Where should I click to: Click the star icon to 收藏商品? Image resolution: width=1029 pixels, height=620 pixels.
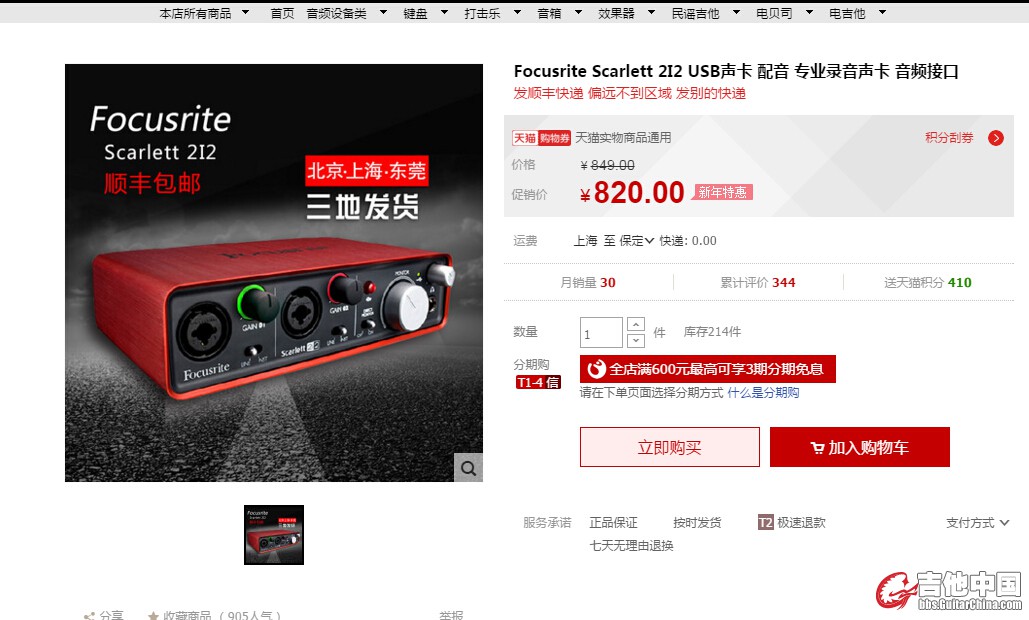[153, 615]
